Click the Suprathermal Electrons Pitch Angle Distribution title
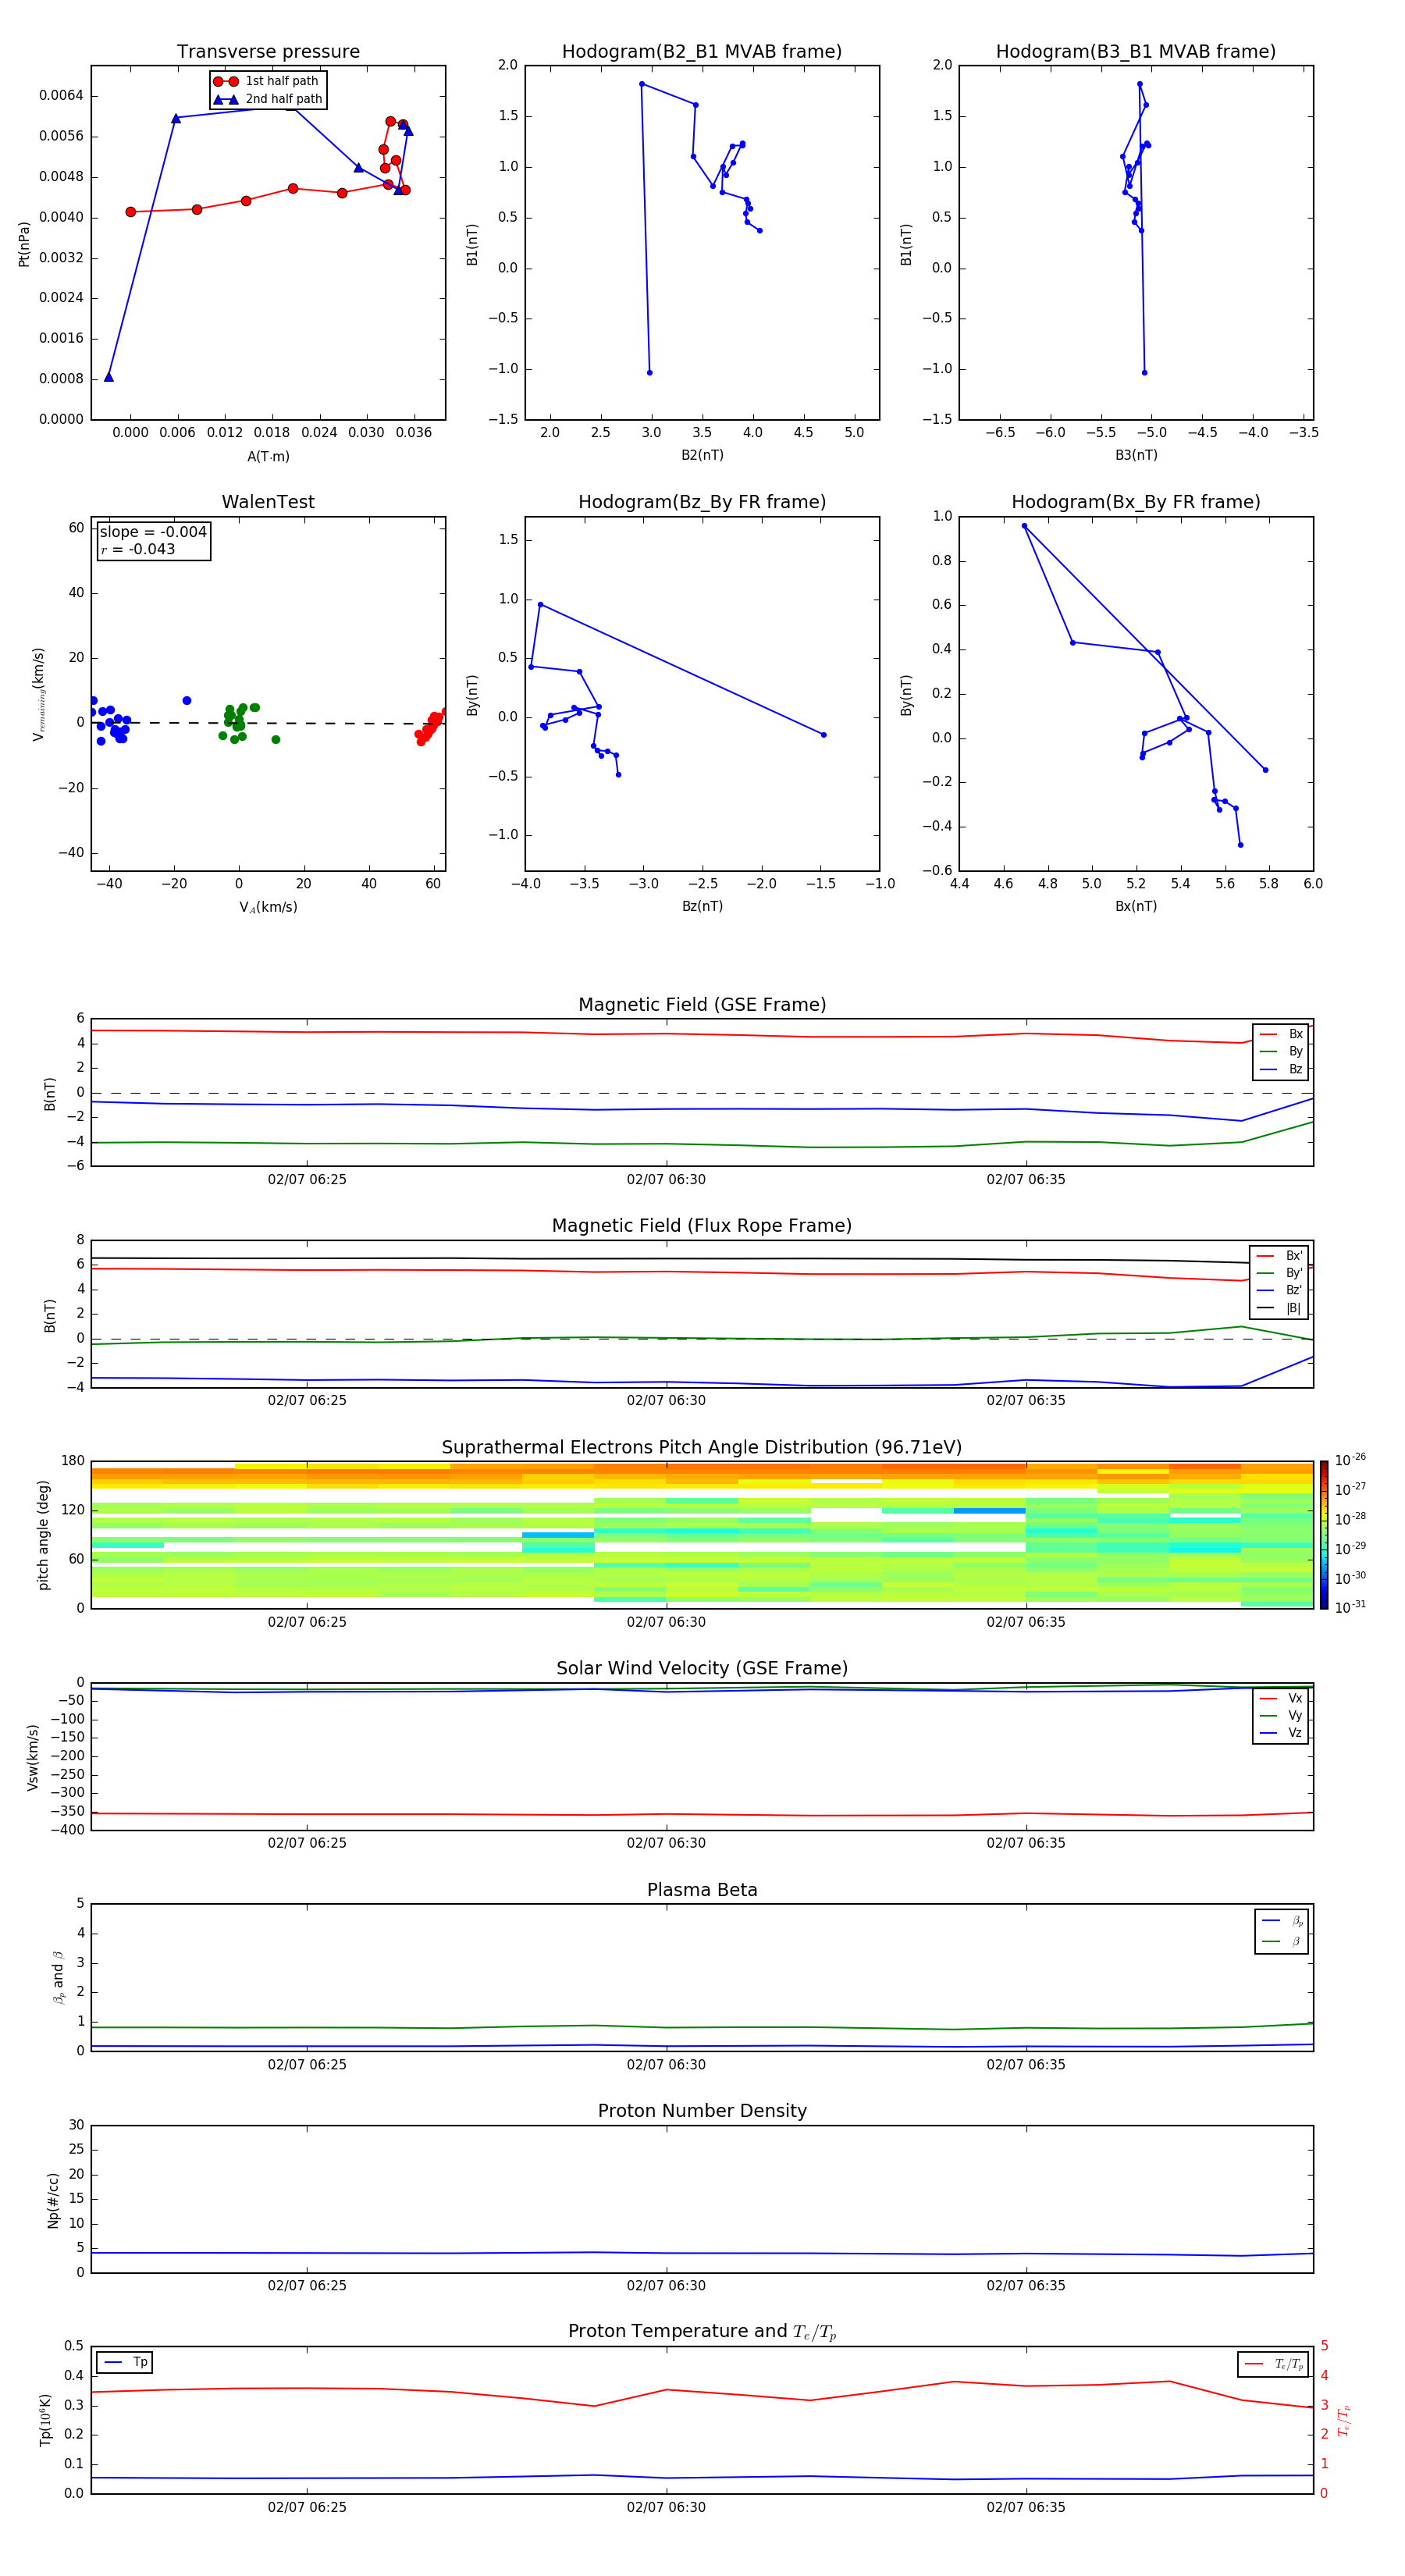 pyautogui.click(x=702, y=1448)
